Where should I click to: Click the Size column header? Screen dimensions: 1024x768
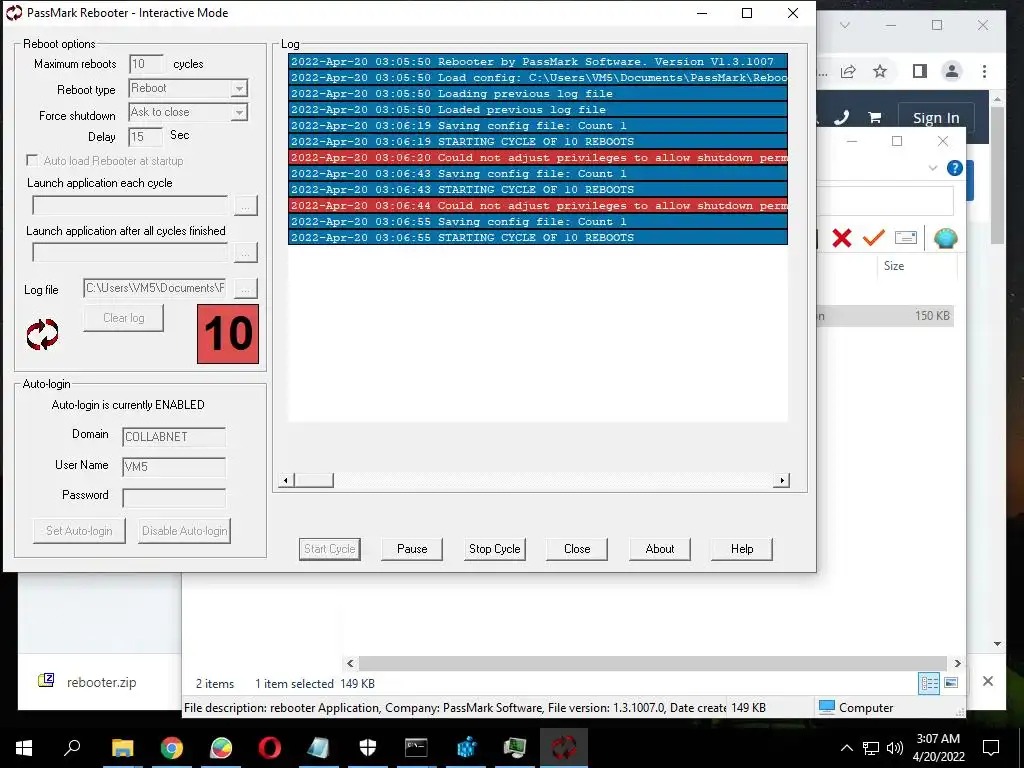pos(894,266)
